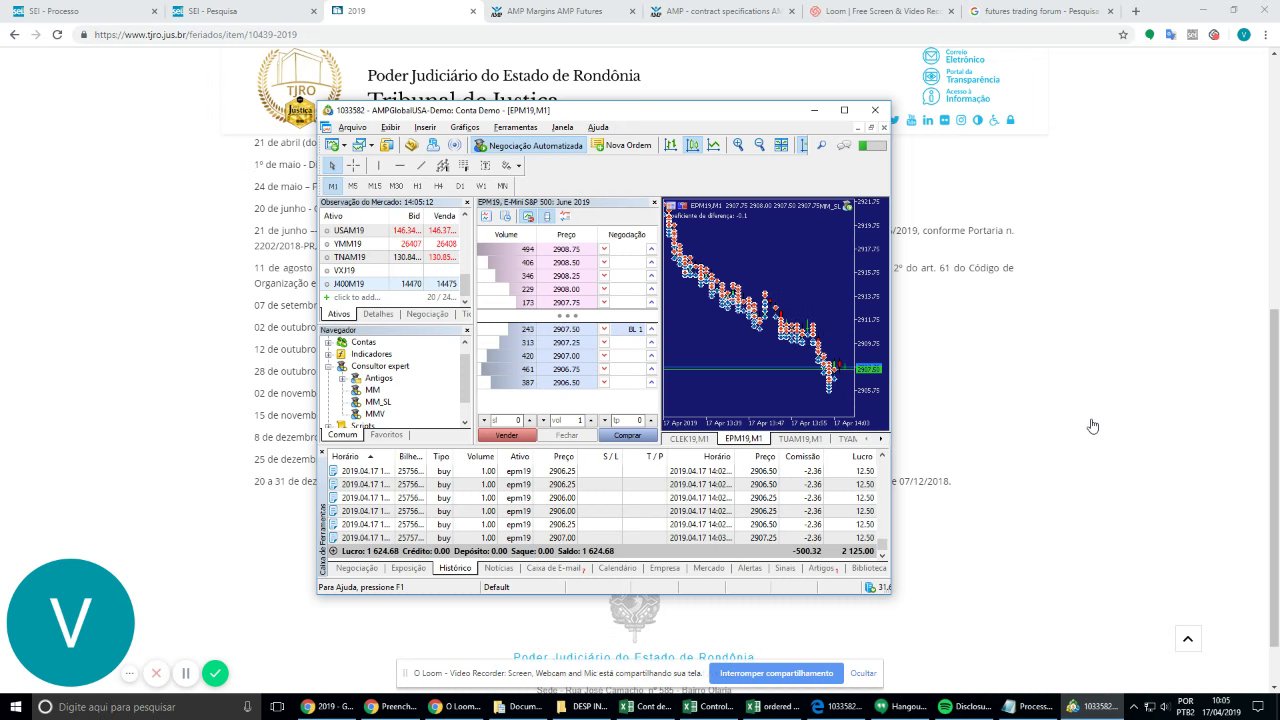Switch to the Histórico tab
The image size is (1280, 720).
(455, 568)
